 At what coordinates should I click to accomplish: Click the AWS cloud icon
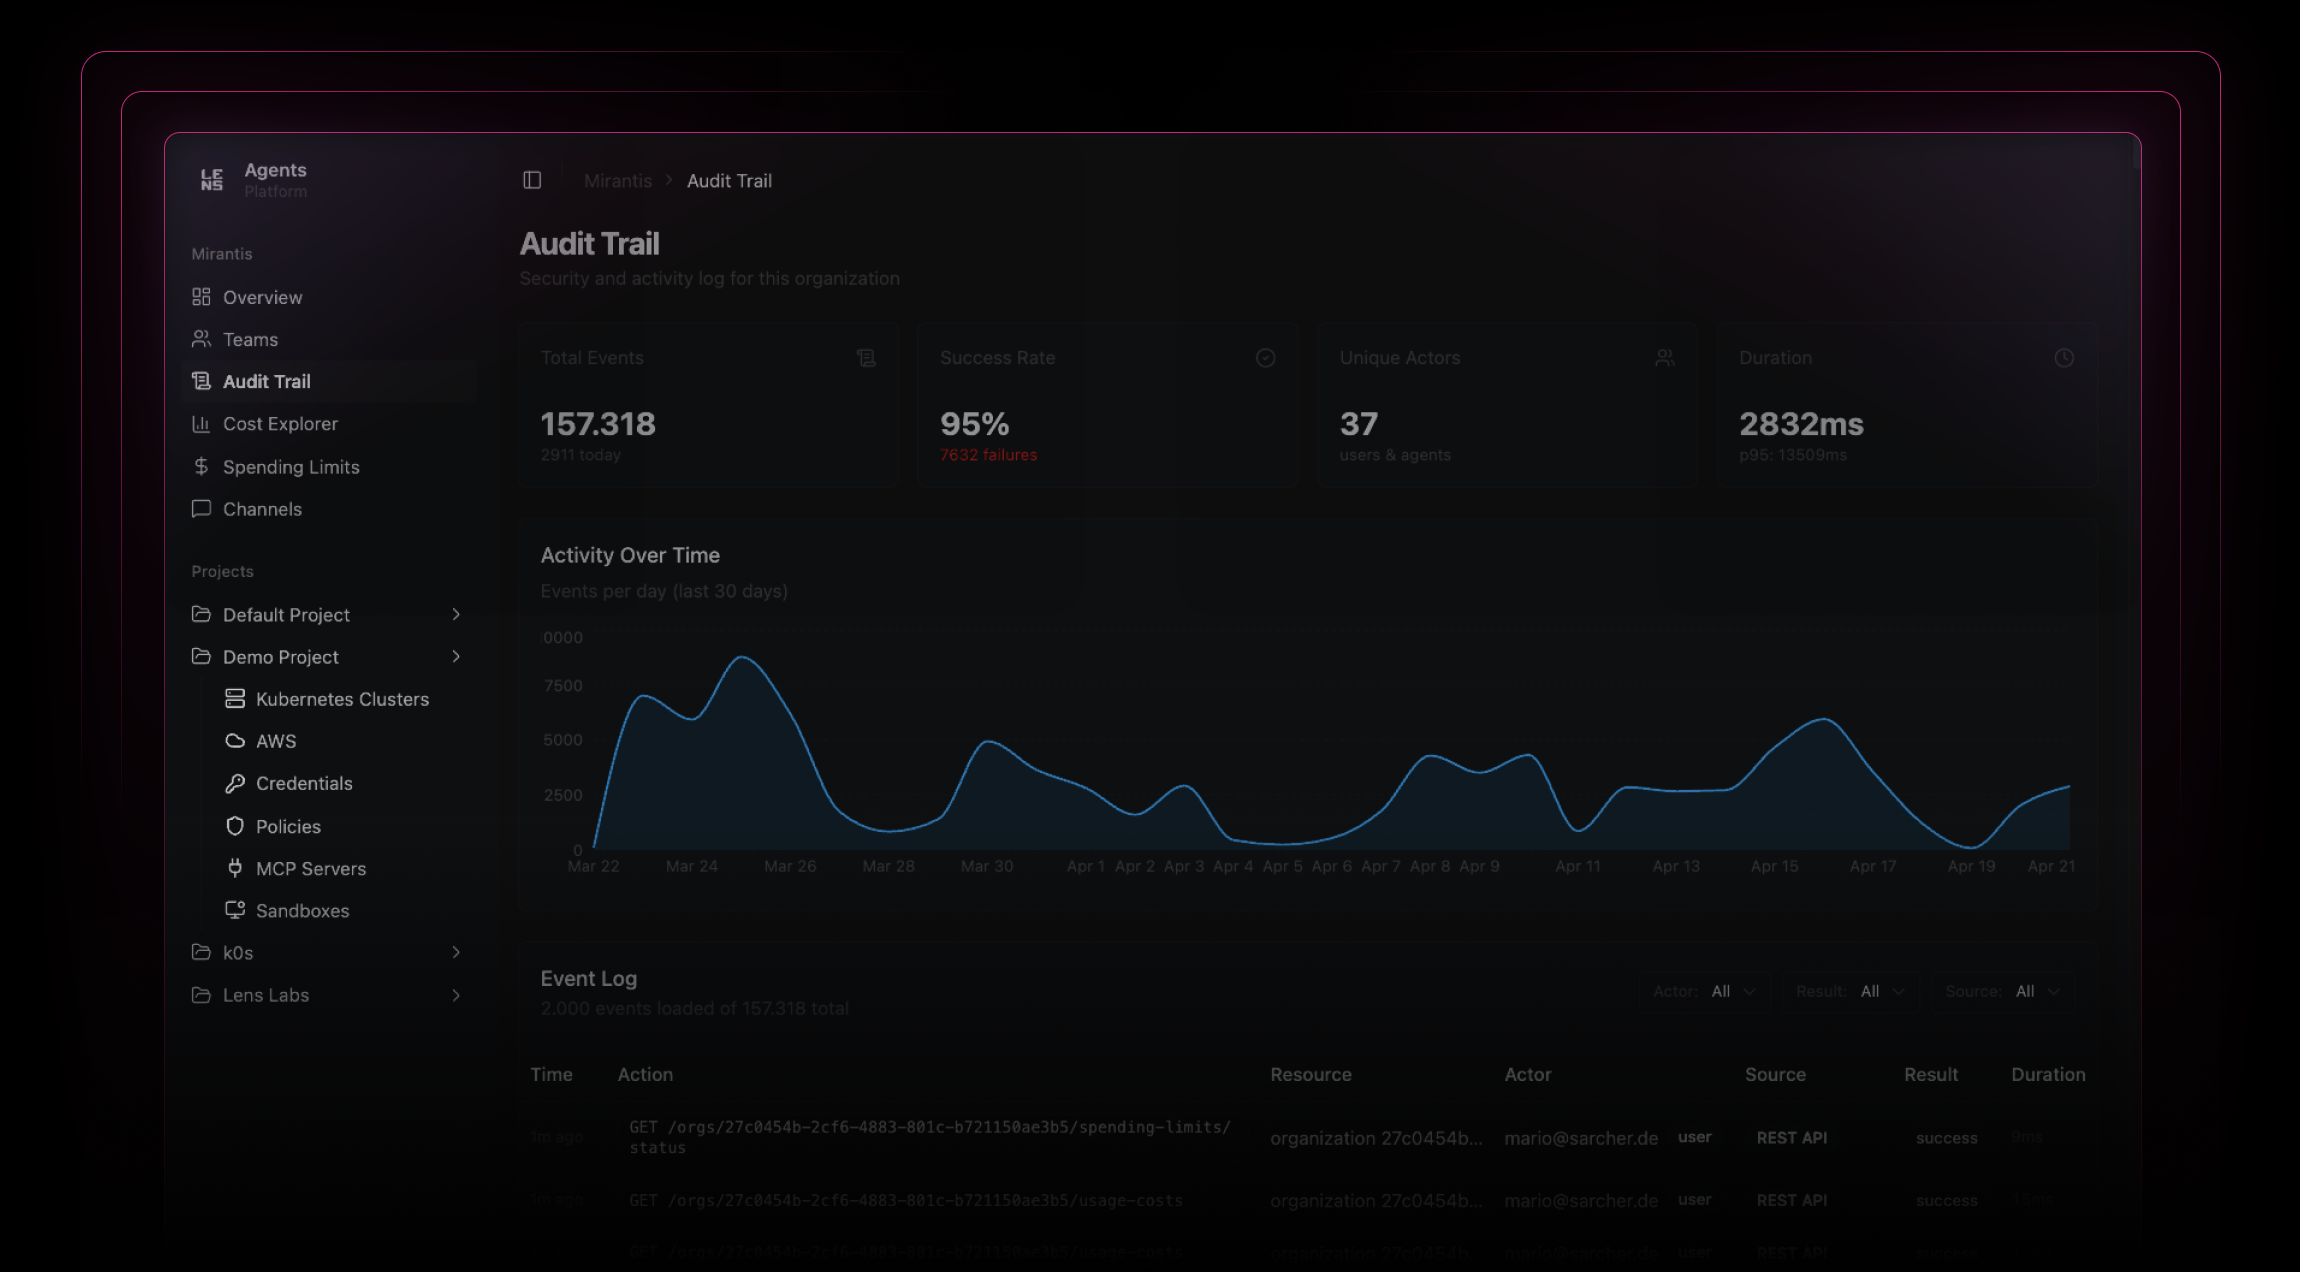click(235, 741)
